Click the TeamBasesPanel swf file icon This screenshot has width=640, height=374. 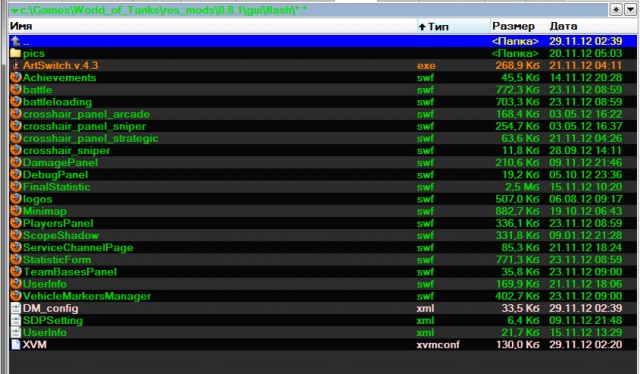[x=16, y=272]
